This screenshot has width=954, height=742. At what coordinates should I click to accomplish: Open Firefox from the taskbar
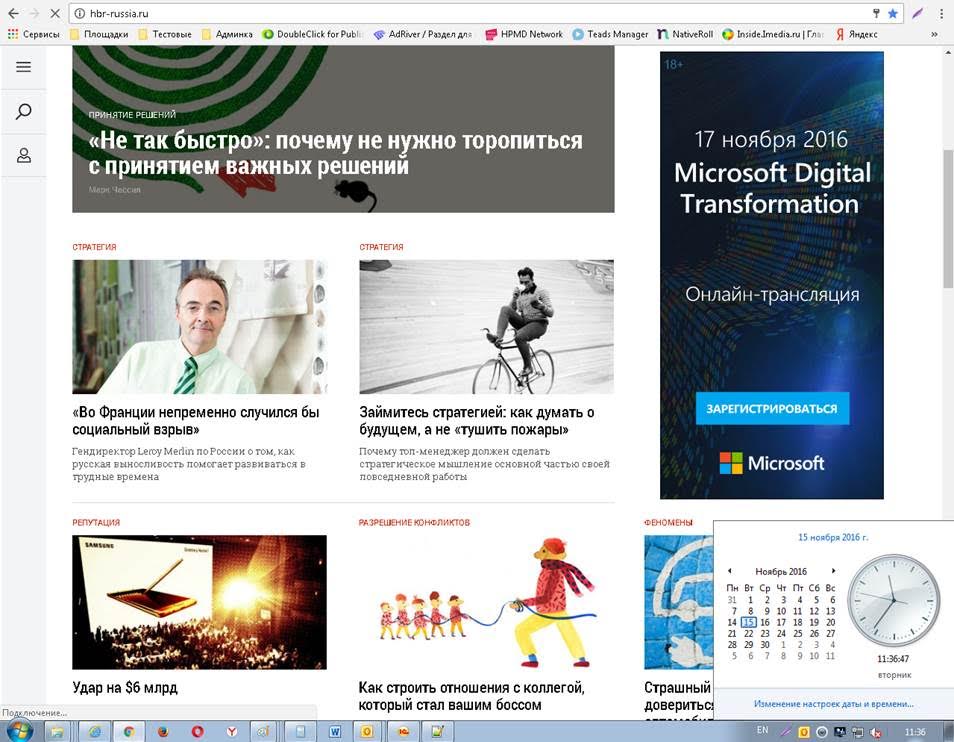[162, 732]
